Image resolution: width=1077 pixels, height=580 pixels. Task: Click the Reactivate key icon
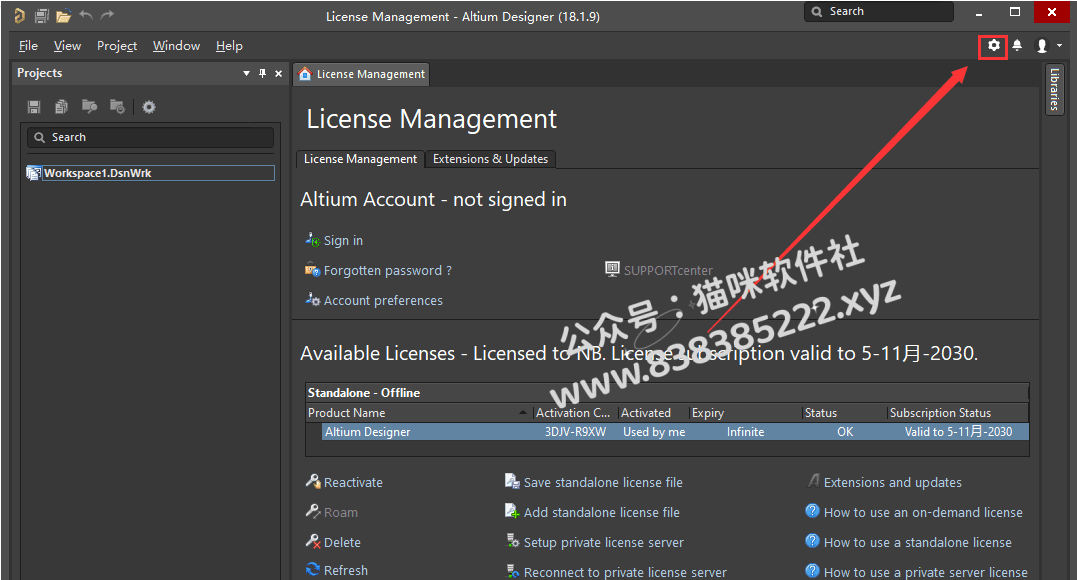[x=313, y=481]
